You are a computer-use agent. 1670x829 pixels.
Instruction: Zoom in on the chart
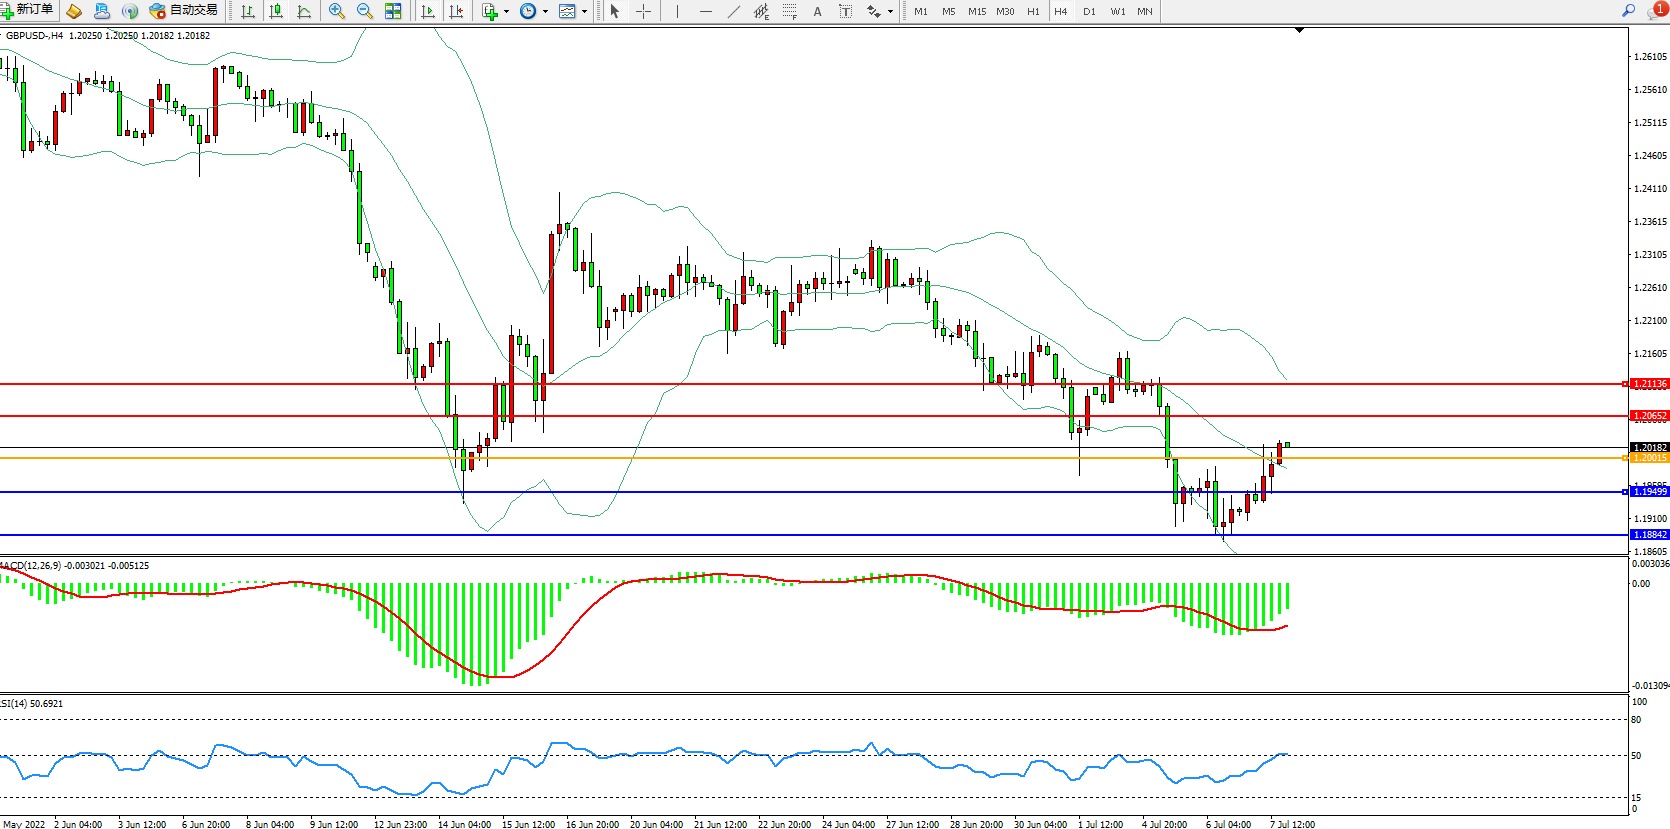tap(336, 11)
